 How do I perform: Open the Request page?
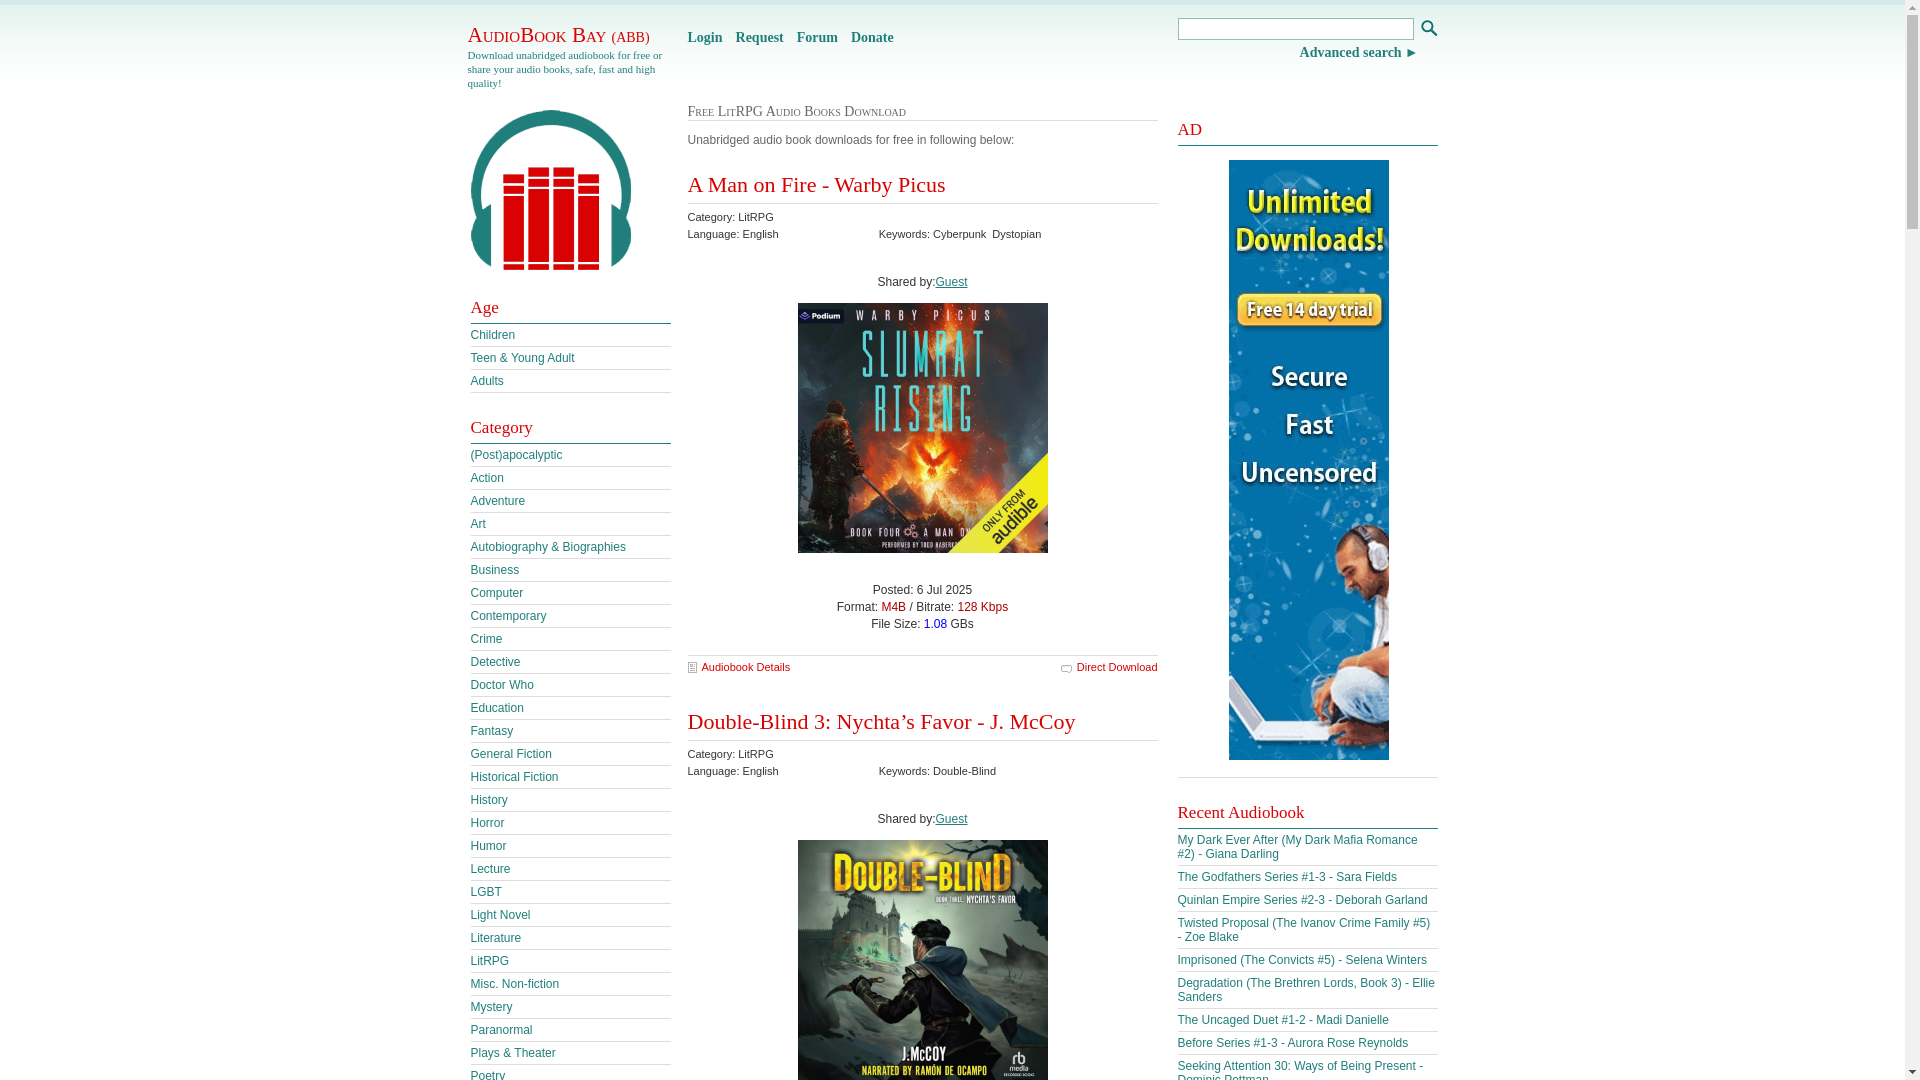pyautogui.click(x=759, y=38)
